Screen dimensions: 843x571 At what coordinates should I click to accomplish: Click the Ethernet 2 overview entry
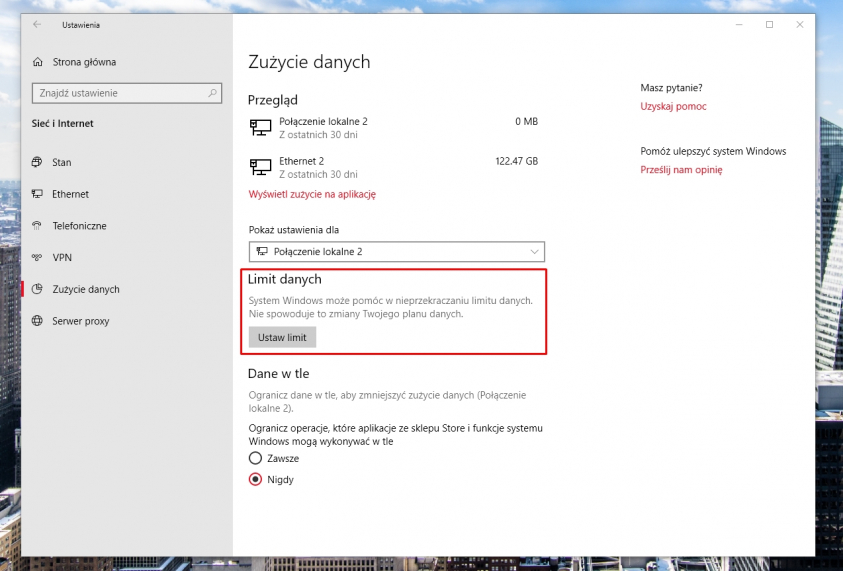pos(394,167)
